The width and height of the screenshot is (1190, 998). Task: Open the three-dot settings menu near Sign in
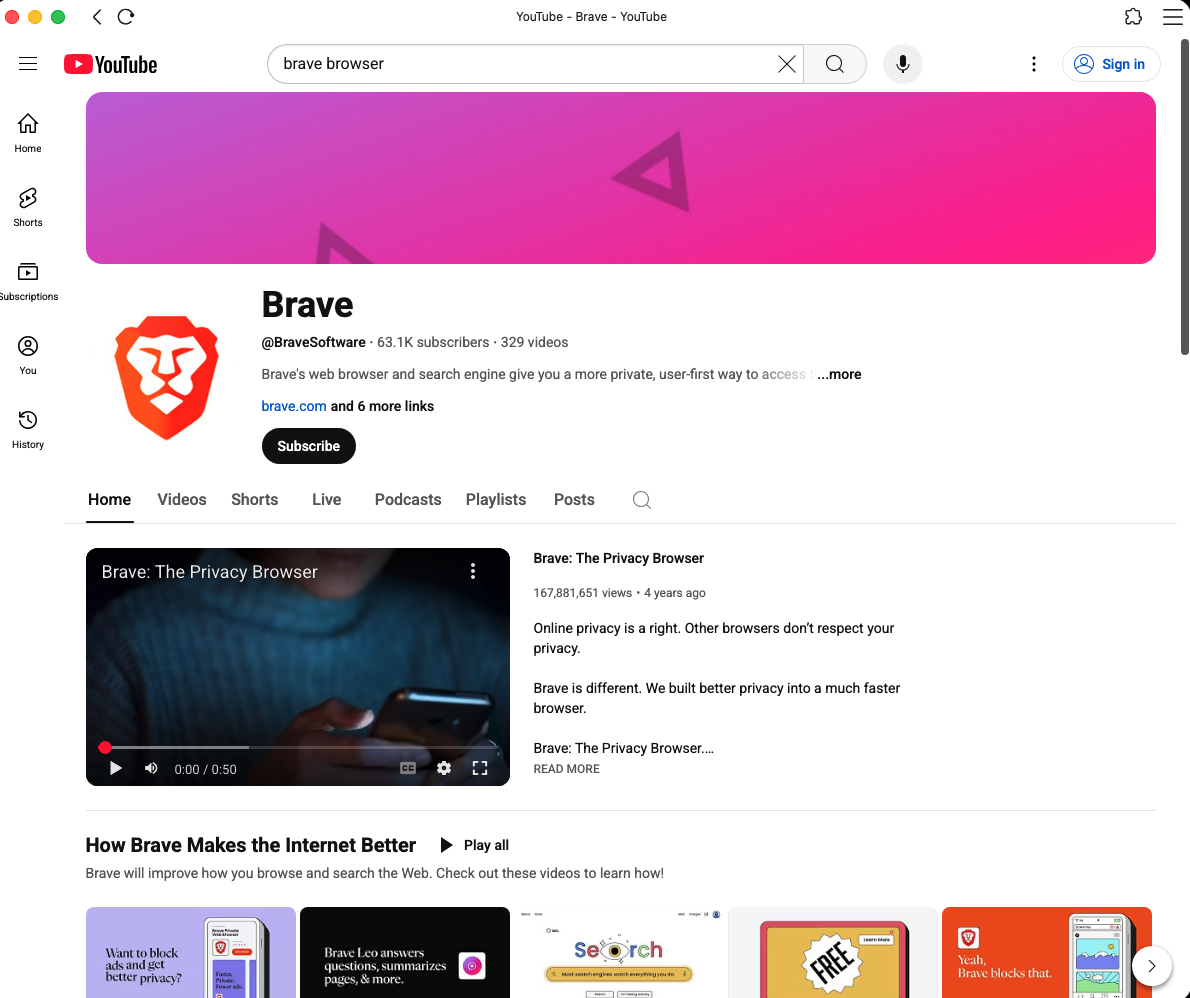coord(1034,64)
